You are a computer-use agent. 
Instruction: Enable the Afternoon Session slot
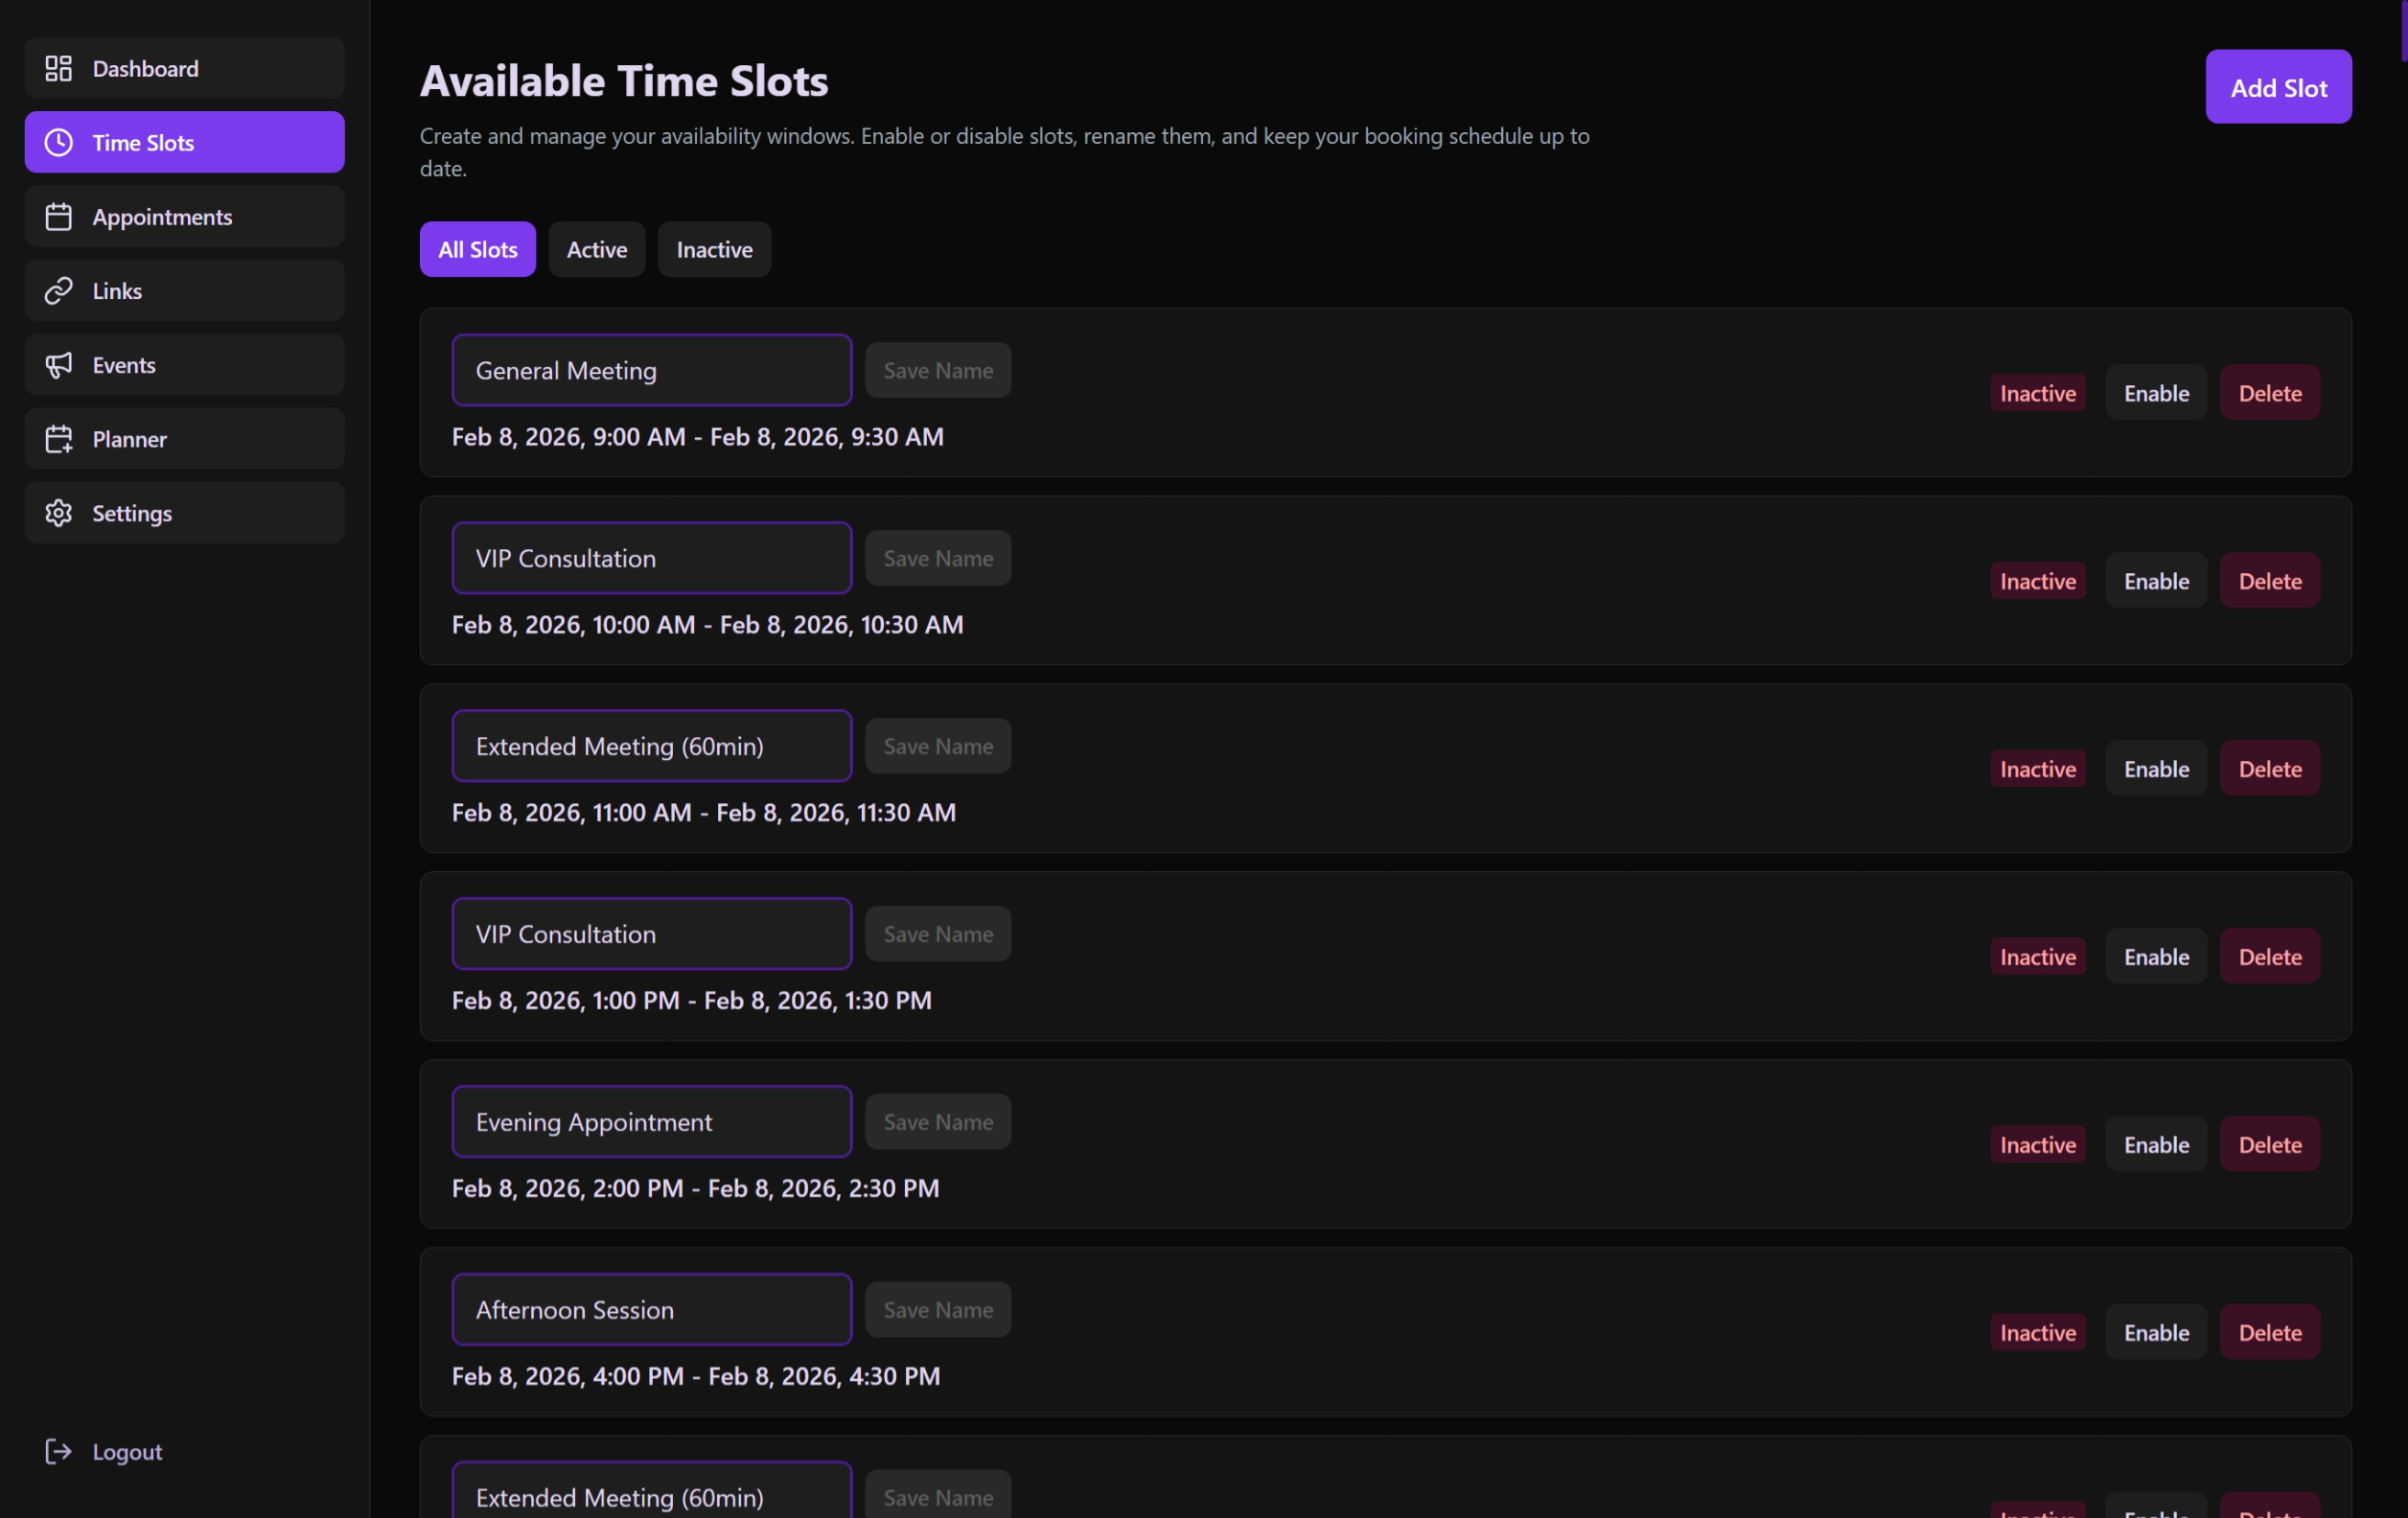click(x=2155, y=1331)
